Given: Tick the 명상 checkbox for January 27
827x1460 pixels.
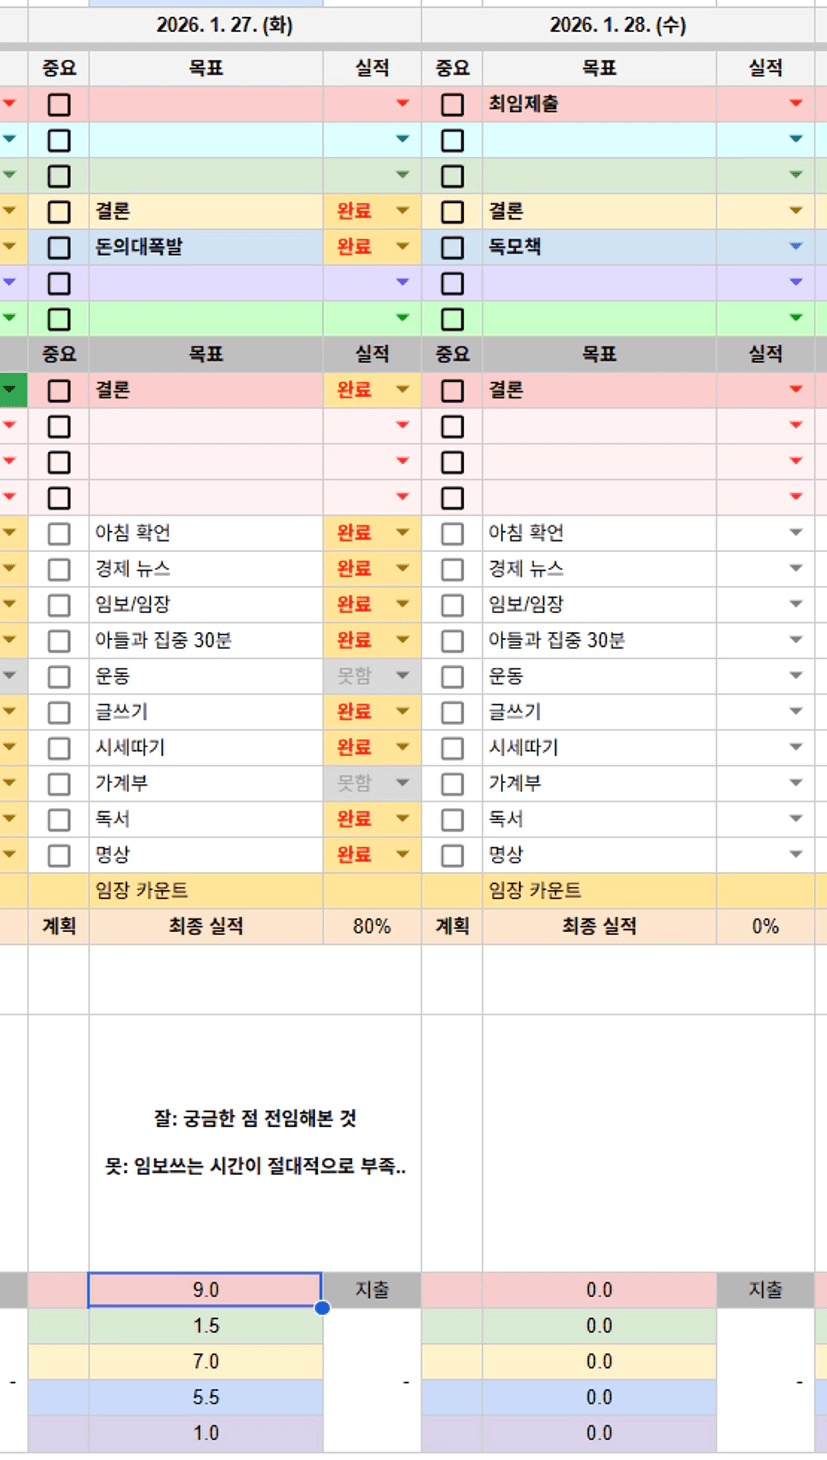Looking at the screenshot, I should pos(59,856).
